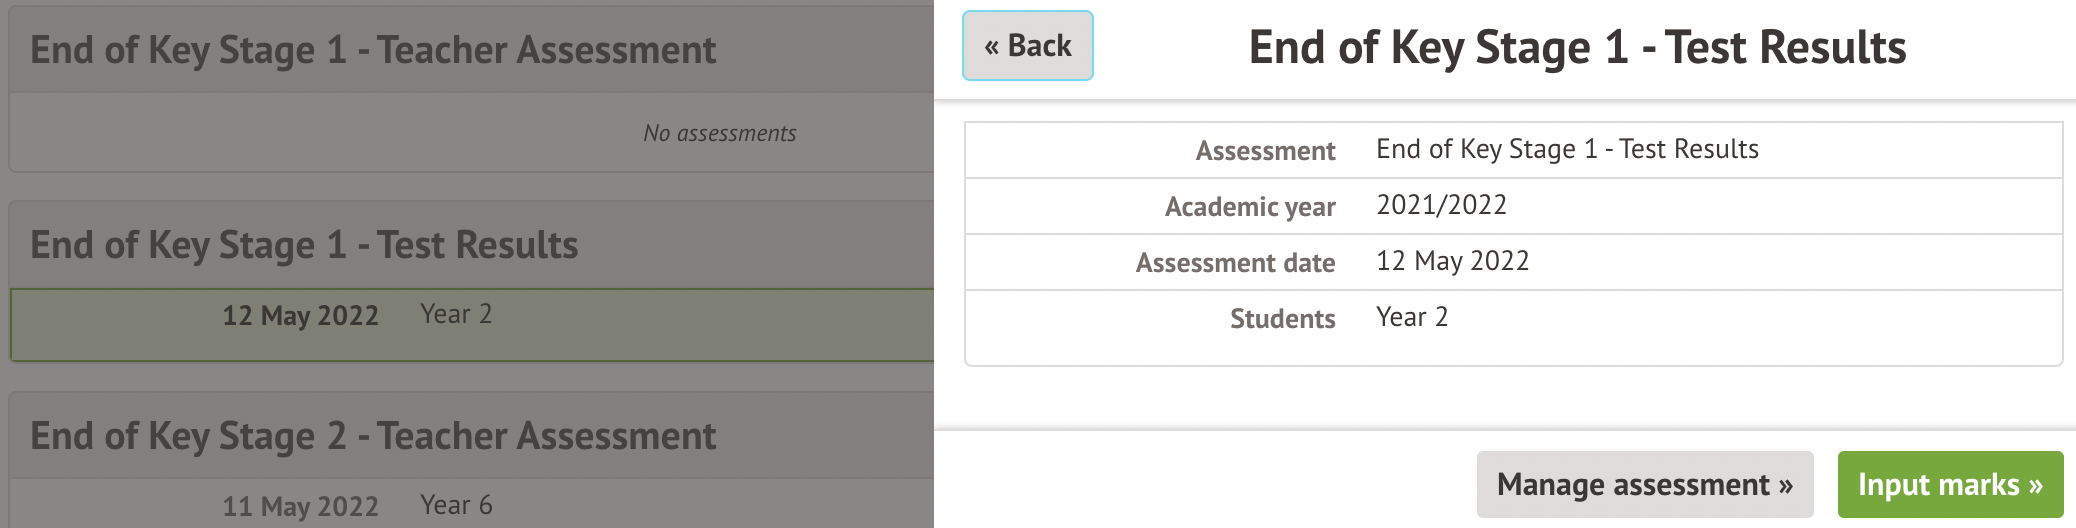Viewport: 2076px width, 528px height.
Task: Click the Students field label
Action: [1282, 319]
